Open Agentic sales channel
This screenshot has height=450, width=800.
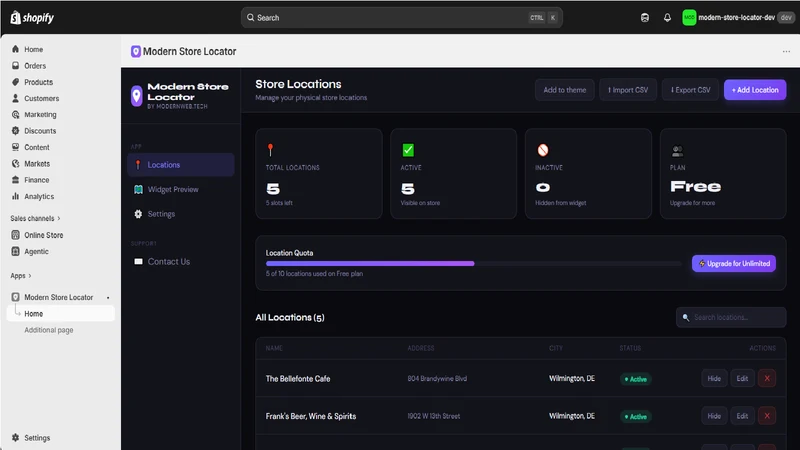[x=36, y=252]
